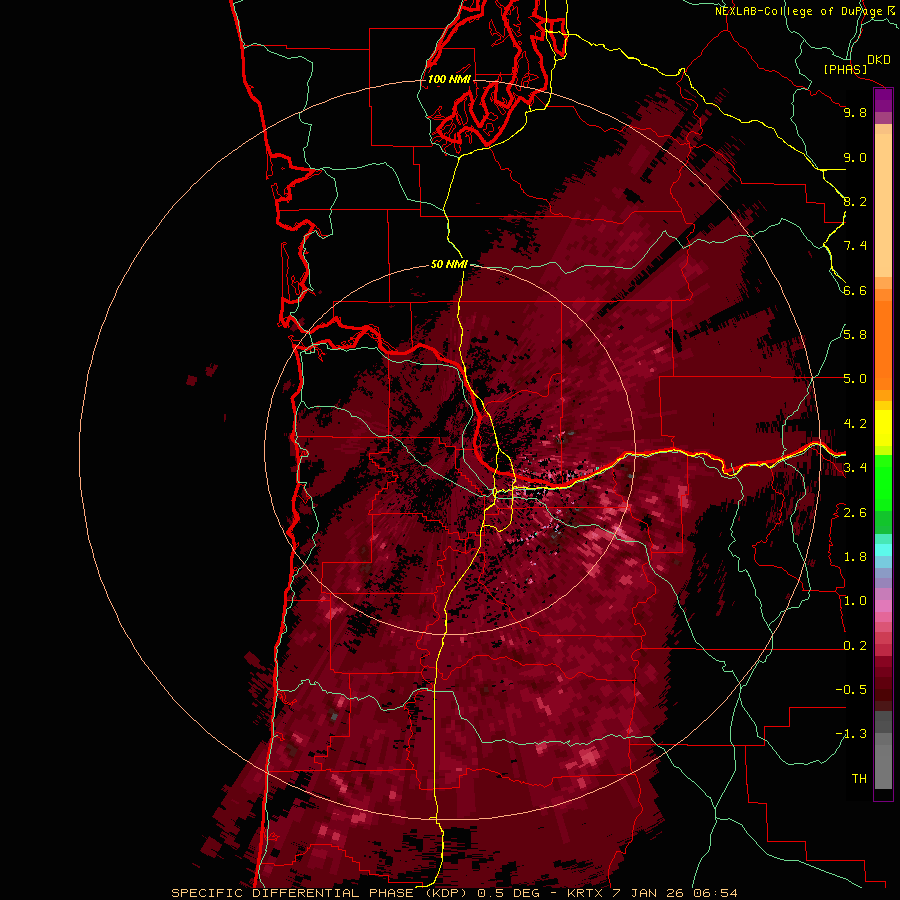The height and width of the screenshot is (900, 900).
Task: Click the 4.2 legend value
Action: [855, 423]
